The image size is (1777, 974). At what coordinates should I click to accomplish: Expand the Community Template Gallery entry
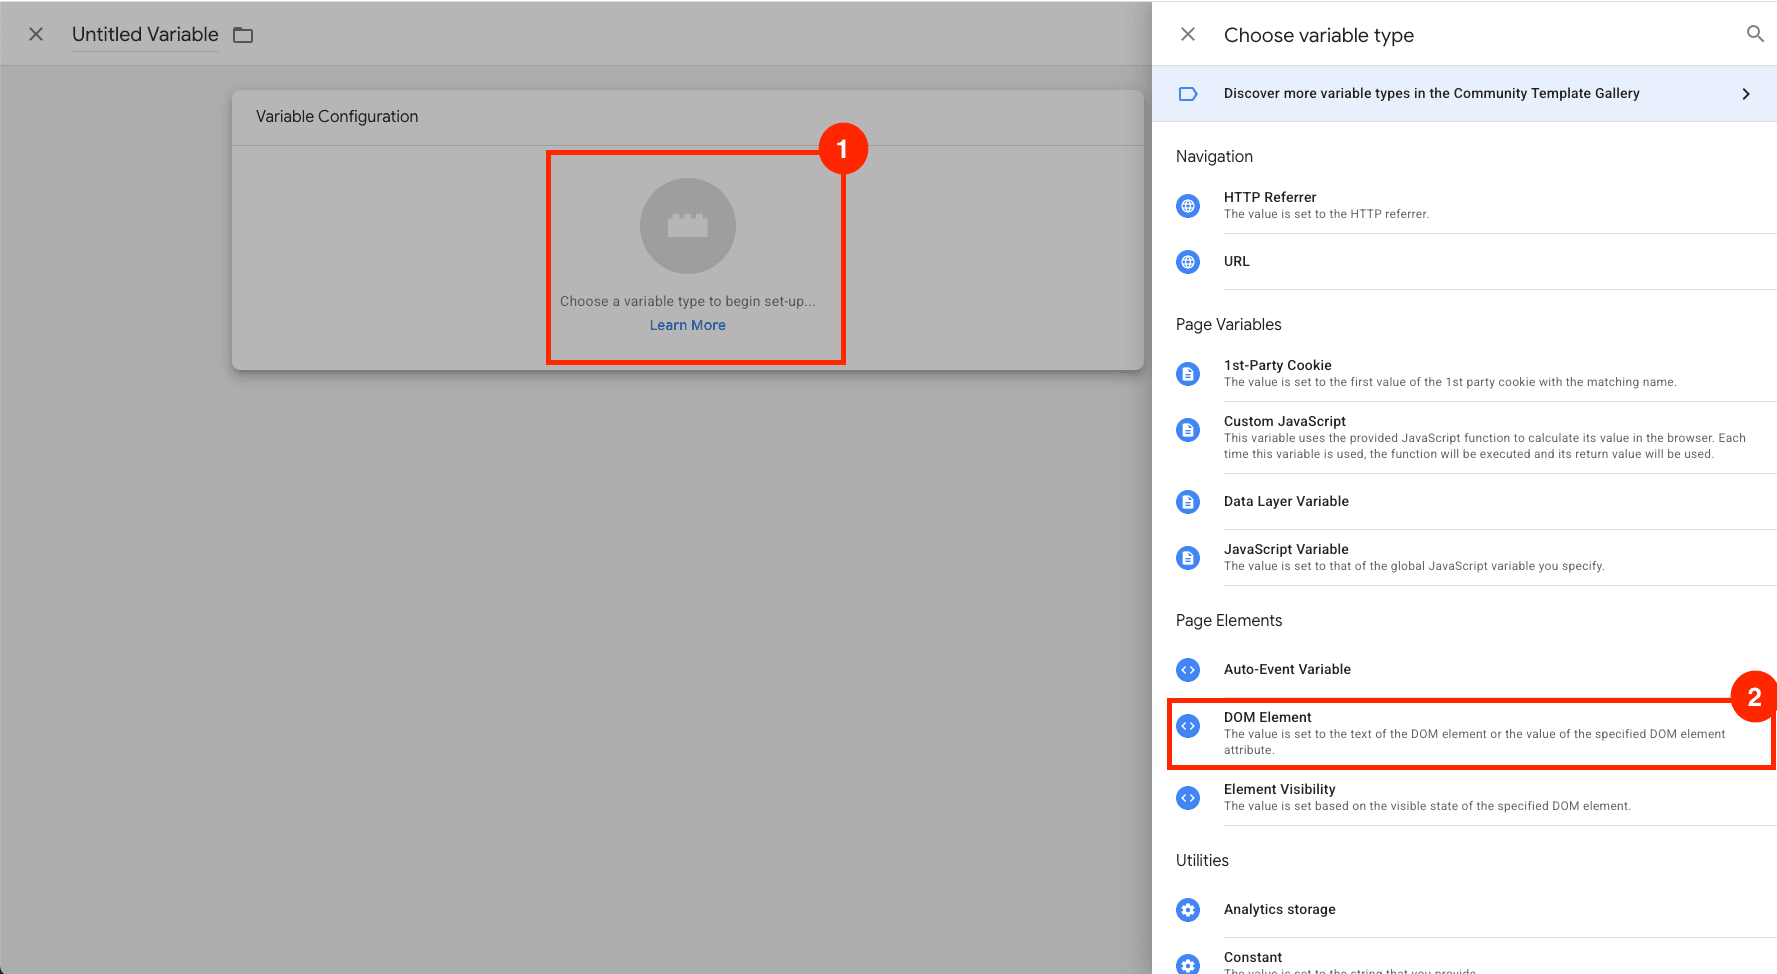pyautogui.click(x=1746, y=93)
